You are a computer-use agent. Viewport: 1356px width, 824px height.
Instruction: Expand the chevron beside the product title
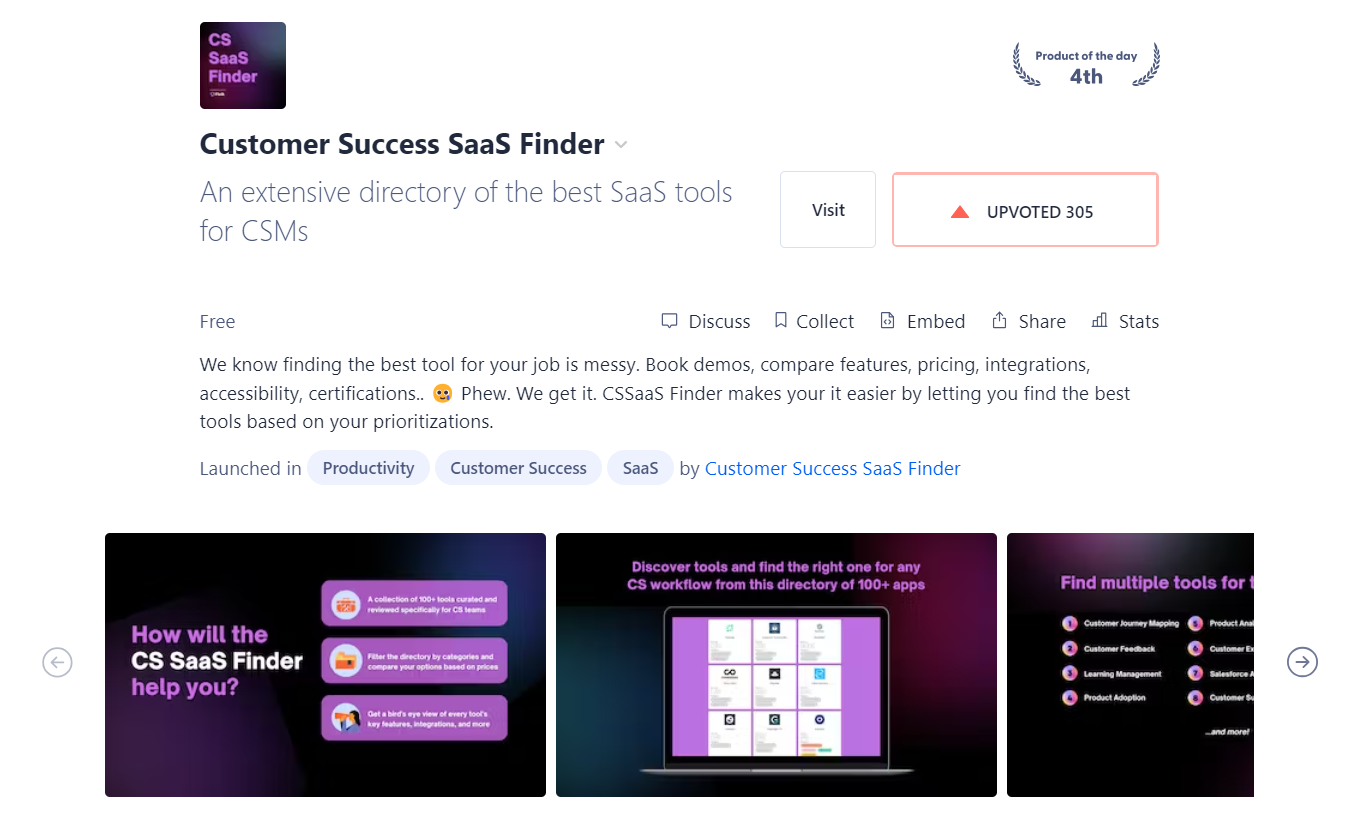click(621, 145)
